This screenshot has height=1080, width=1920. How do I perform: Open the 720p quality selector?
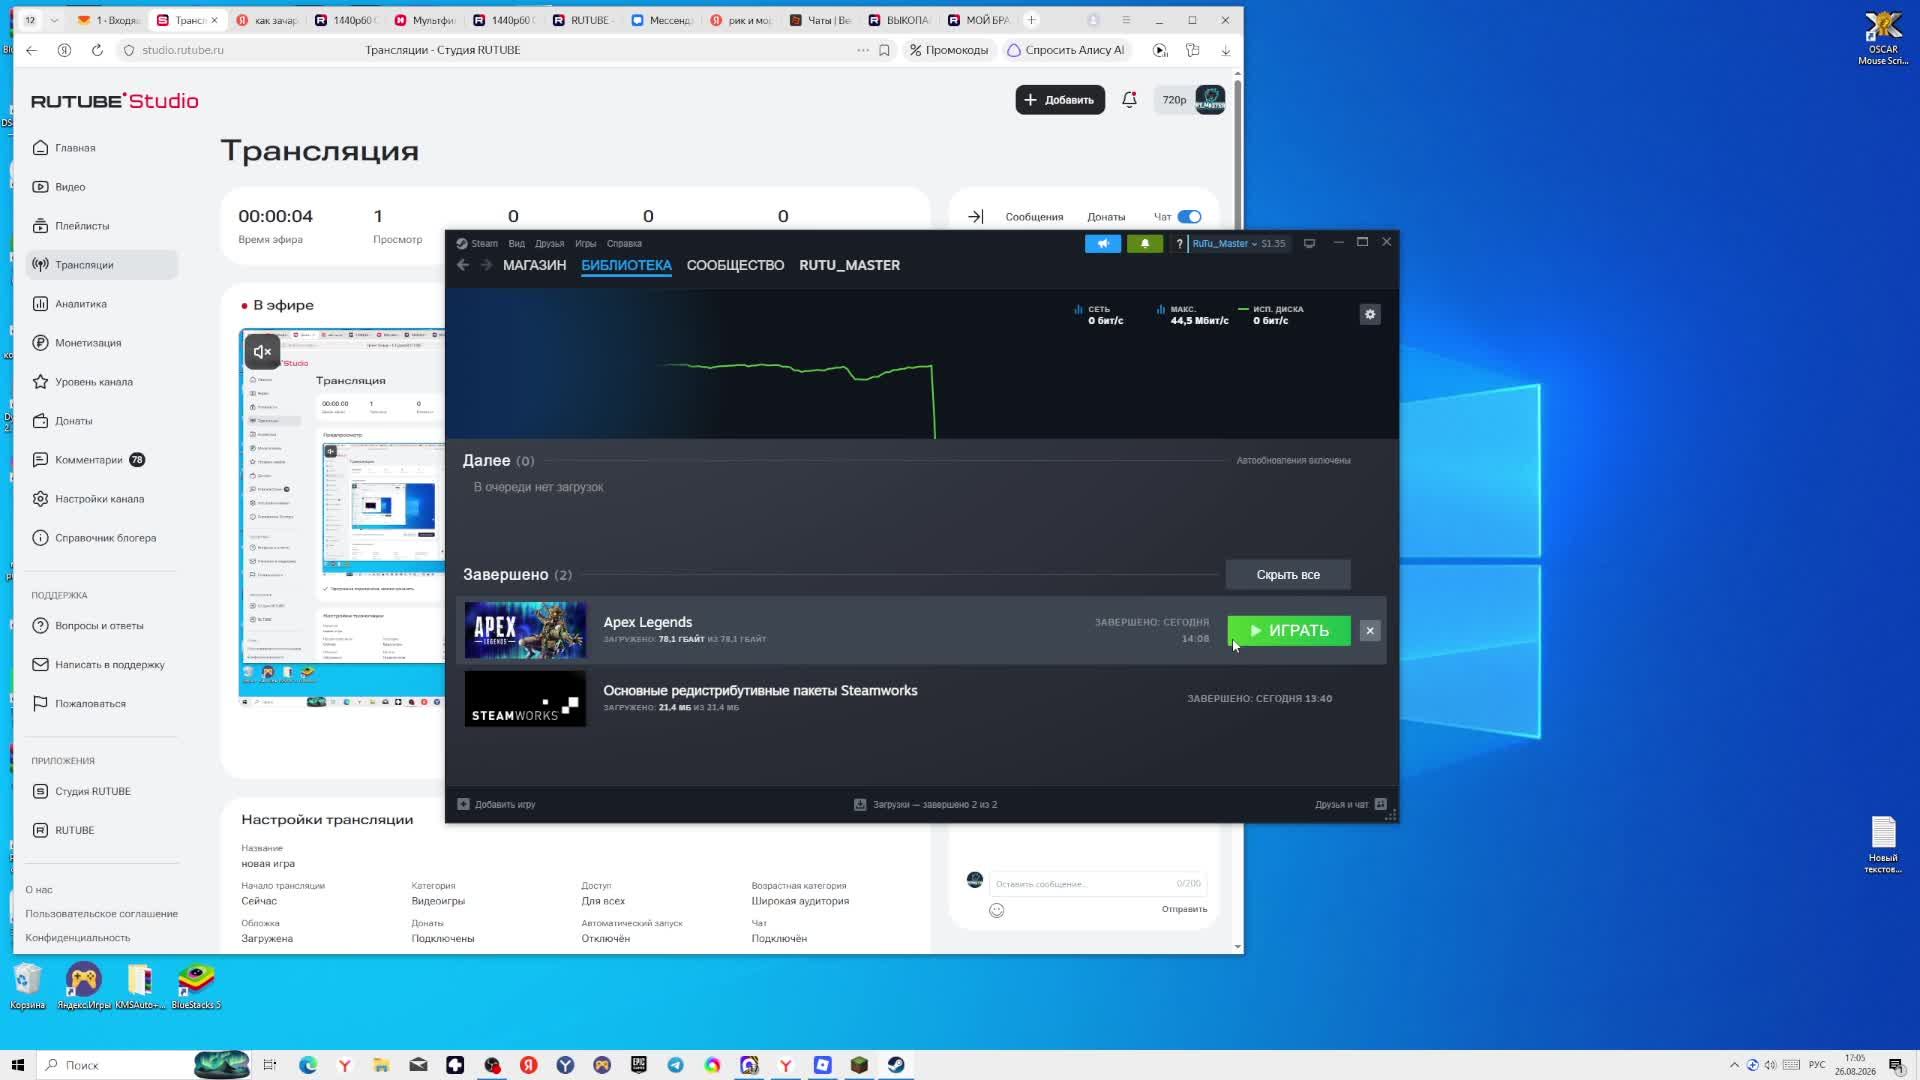click(1174, 100)
